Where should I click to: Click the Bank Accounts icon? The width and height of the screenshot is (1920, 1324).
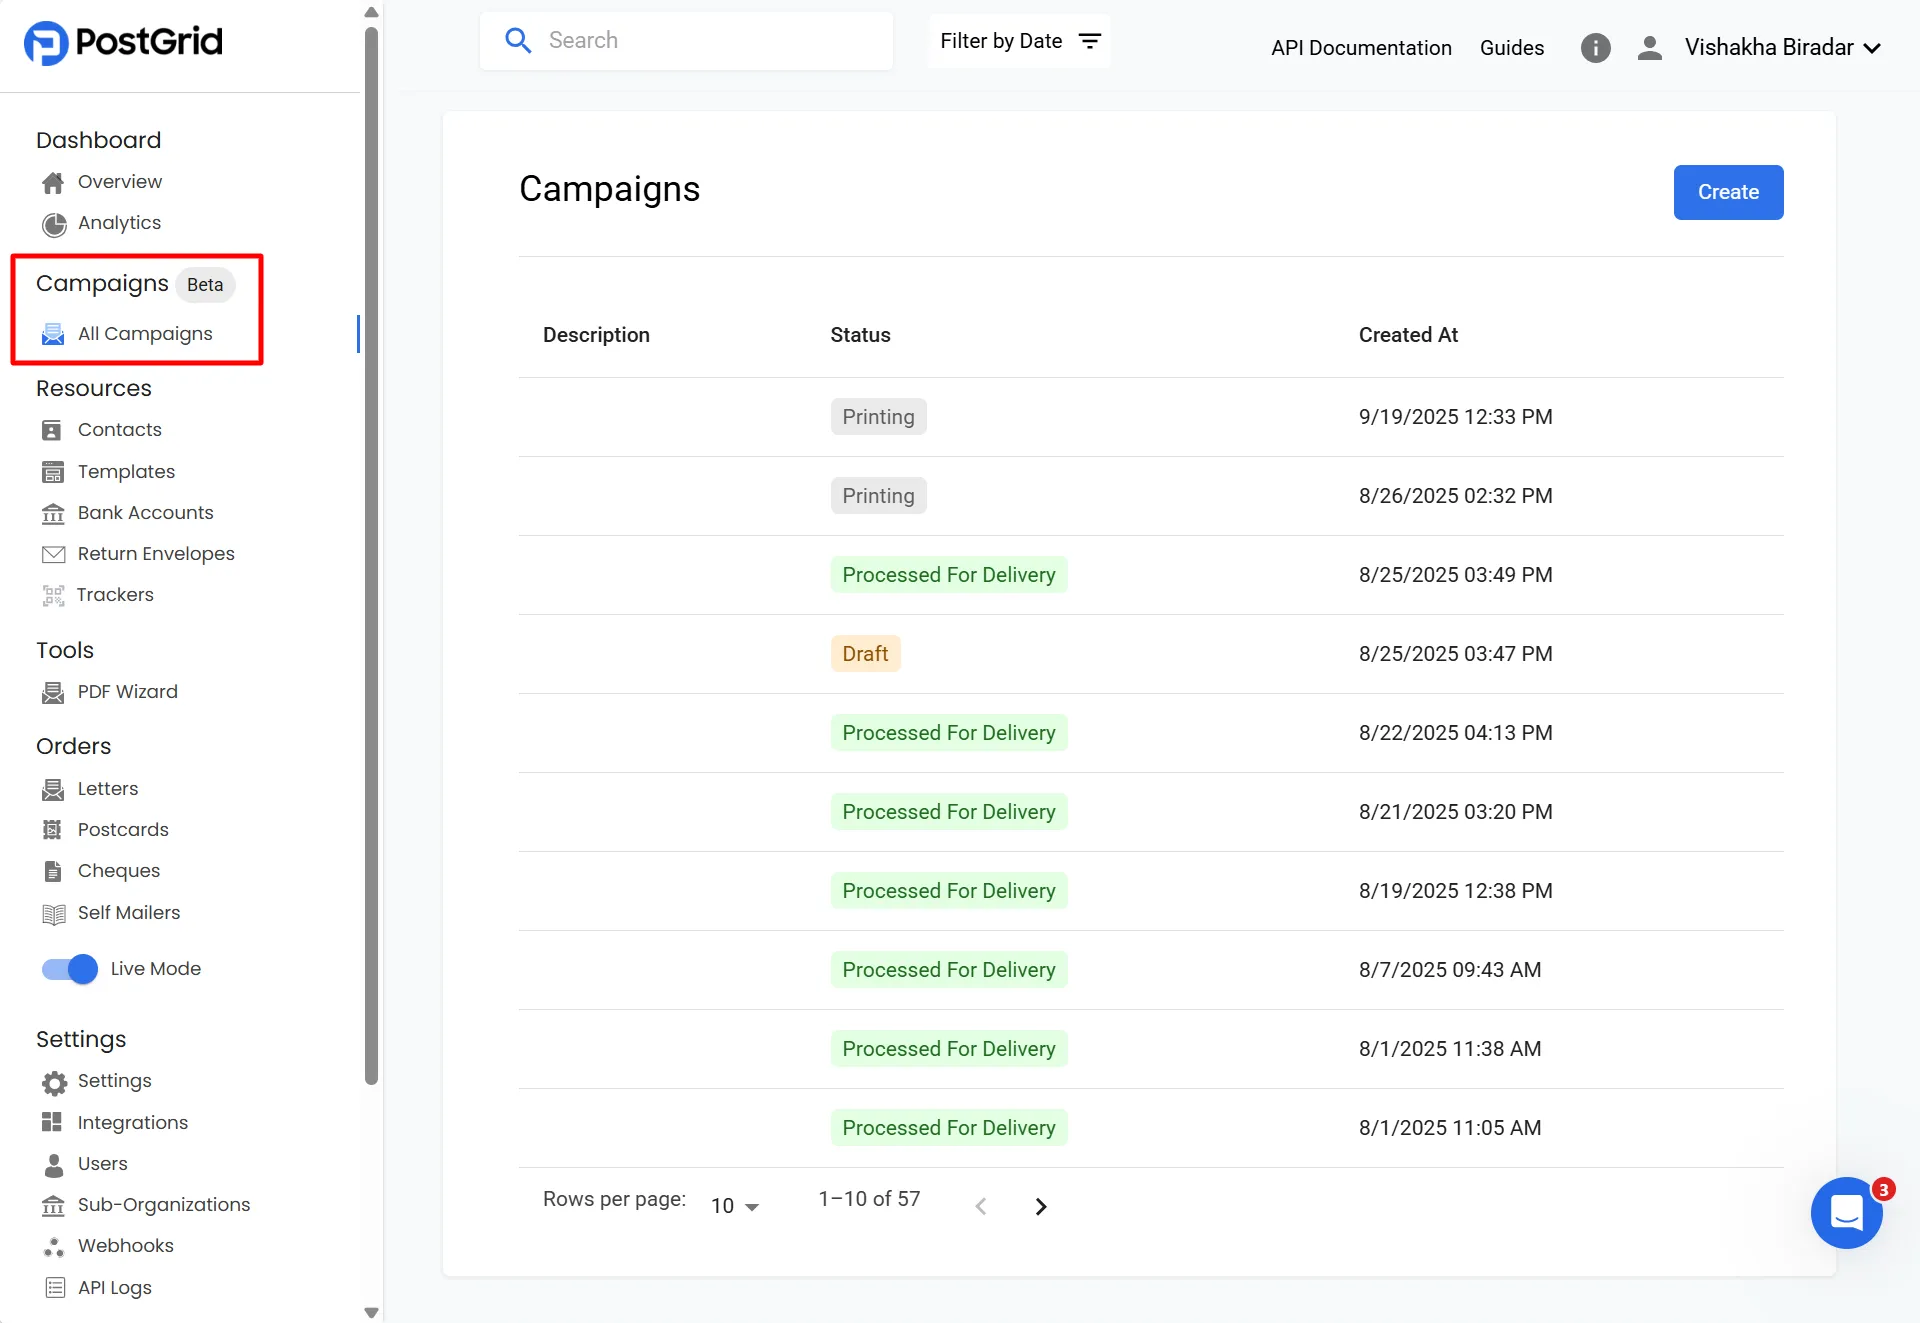53,512
